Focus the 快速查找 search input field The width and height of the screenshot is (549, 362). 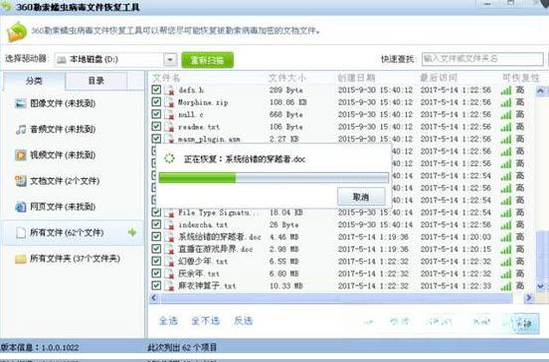482,59
